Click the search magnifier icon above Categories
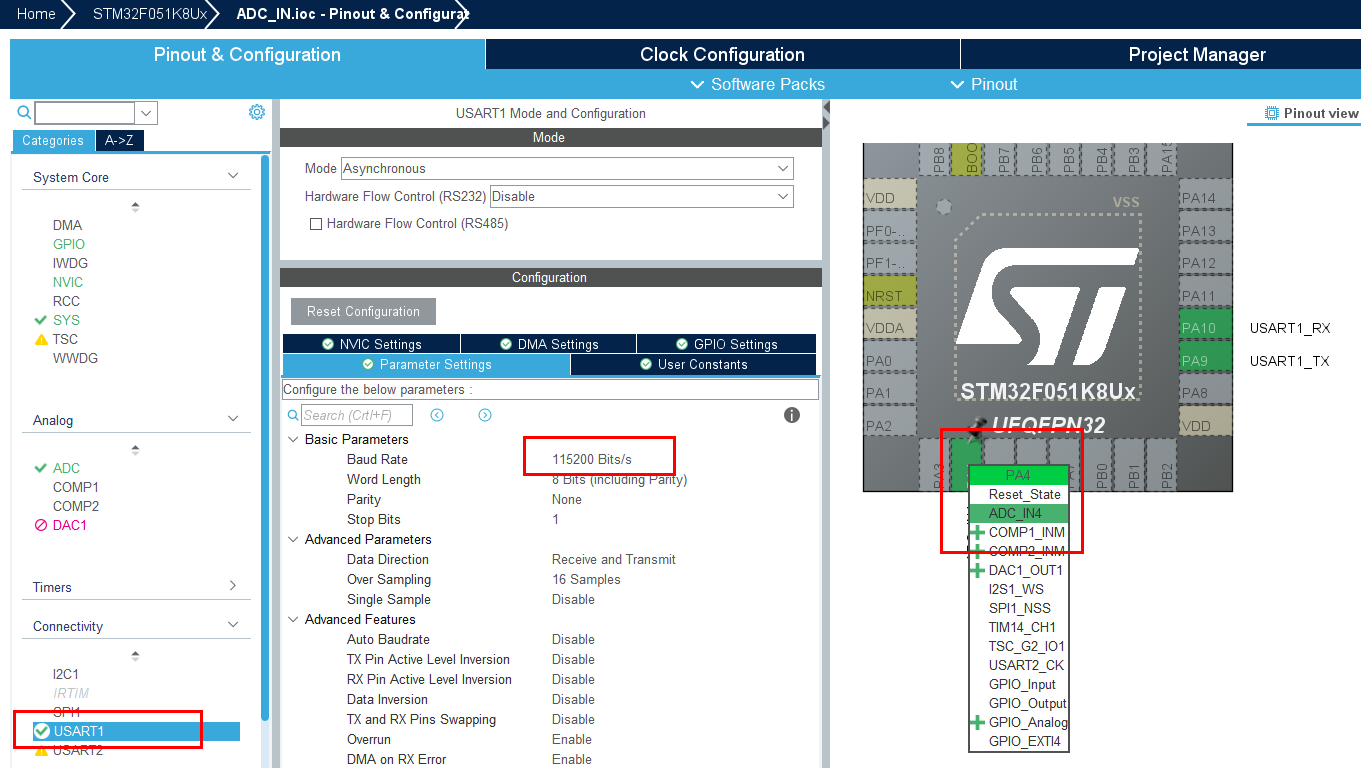Viewport: 1361px width, 768px height. click(x=24, y=112)
